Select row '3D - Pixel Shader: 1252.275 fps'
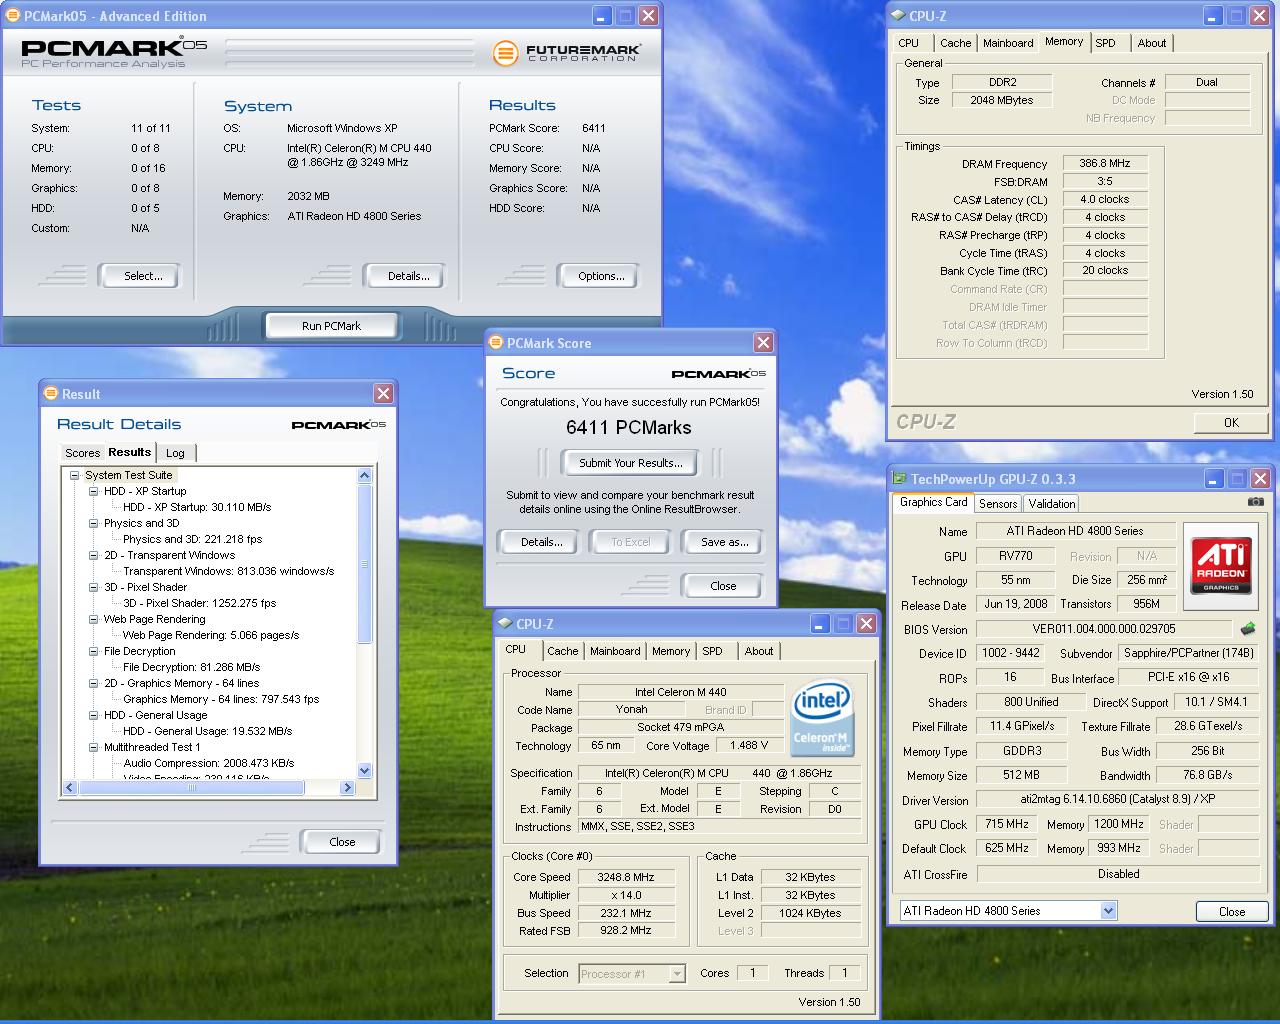Viewport: 1280px width, 1024px height. [x=199, y=603]
